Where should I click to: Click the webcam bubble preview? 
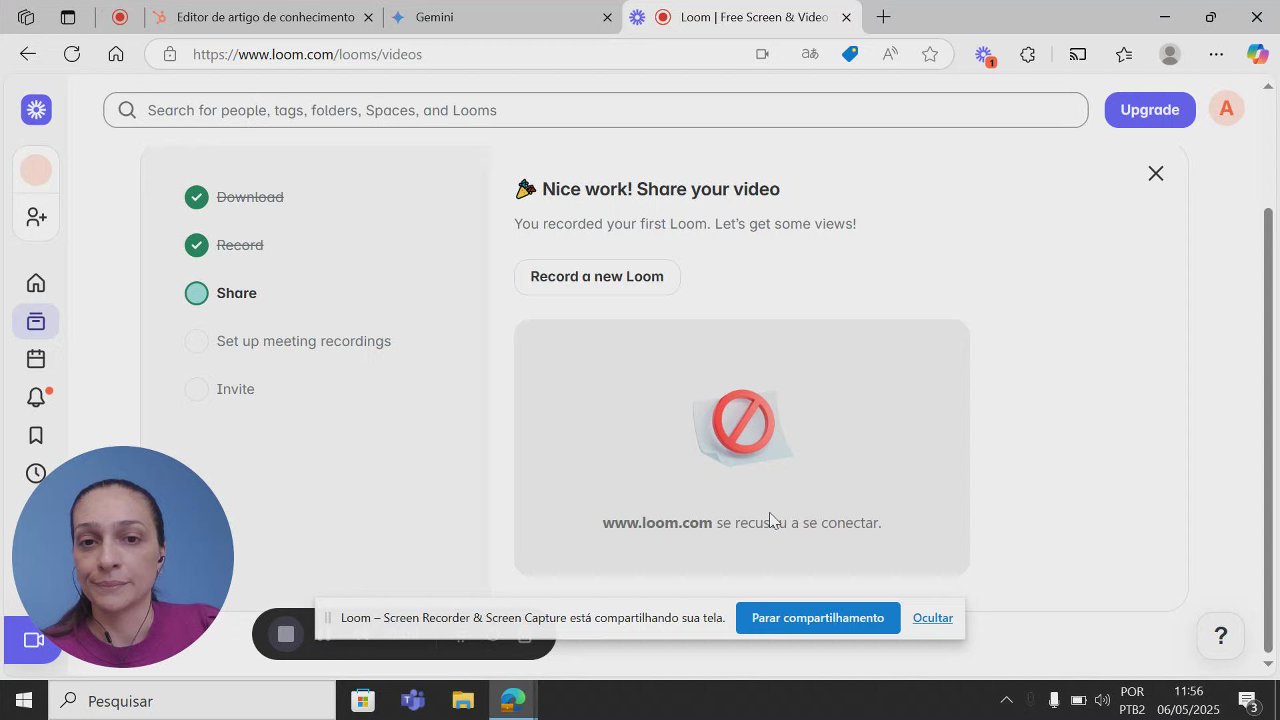coord(123,557)
